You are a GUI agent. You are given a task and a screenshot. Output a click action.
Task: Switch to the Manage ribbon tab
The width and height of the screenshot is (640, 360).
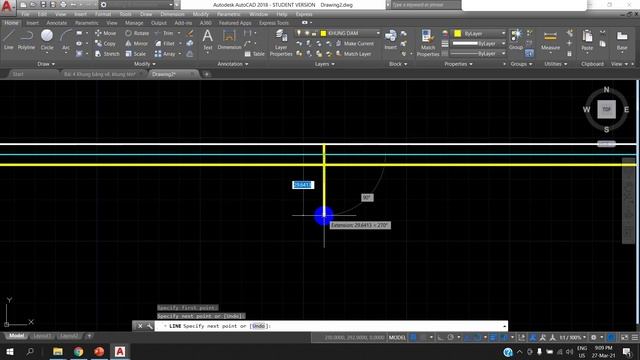(134, 23)
